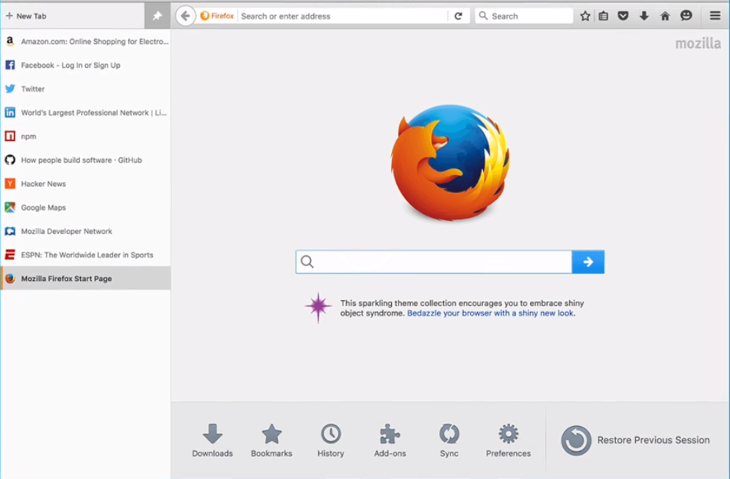Open the Bedazzle your browser link
730x479 pixels.
pos(490,313)
